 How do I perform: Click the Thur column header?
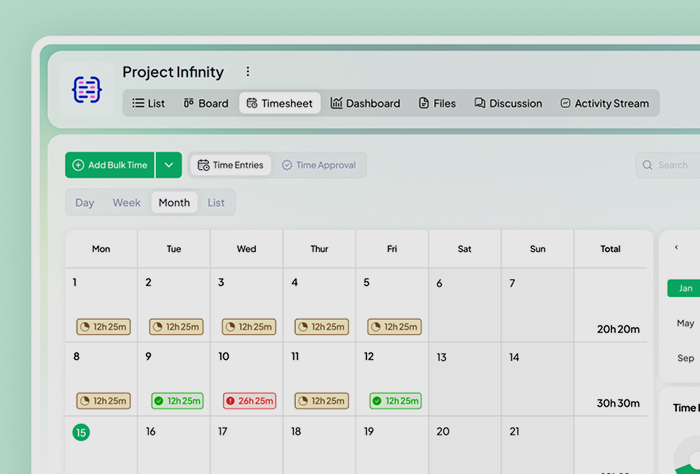[x=319, y=249]
